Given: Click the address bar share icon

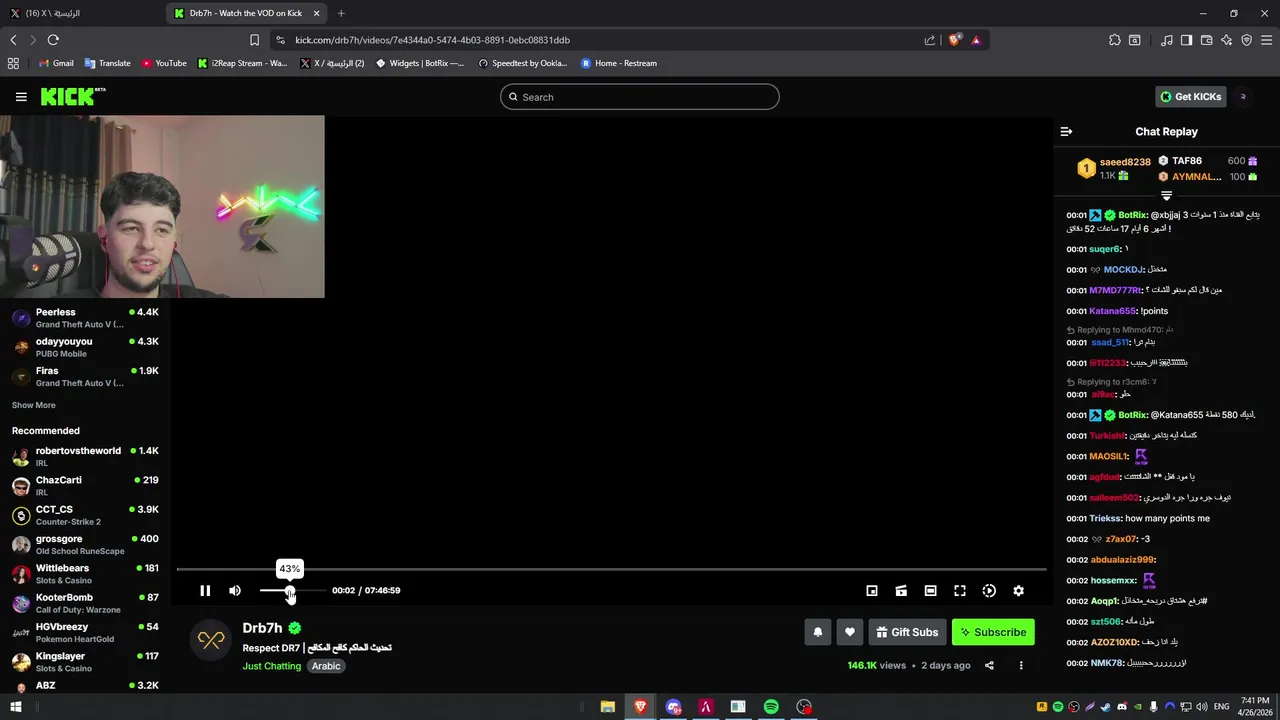Looking at the screenshot, I should (x=930, y=40).
